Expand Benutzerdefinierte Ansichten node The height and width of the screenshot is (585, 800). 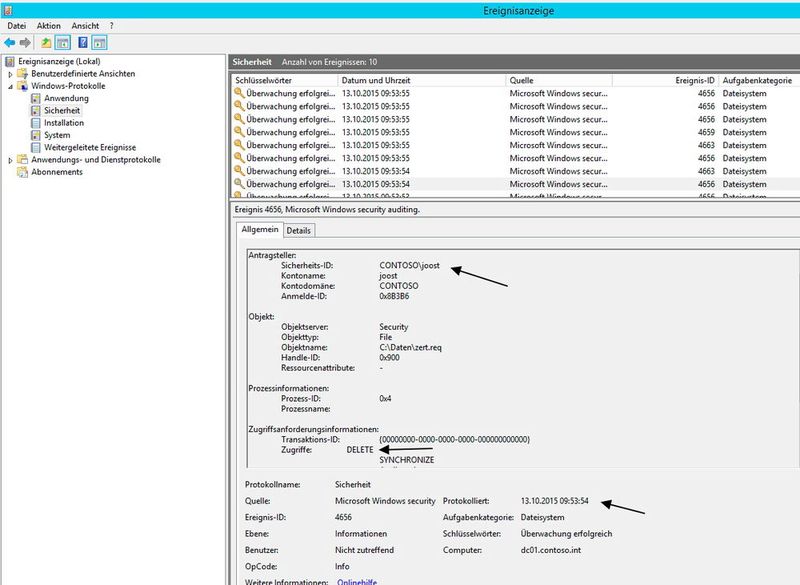10,74
